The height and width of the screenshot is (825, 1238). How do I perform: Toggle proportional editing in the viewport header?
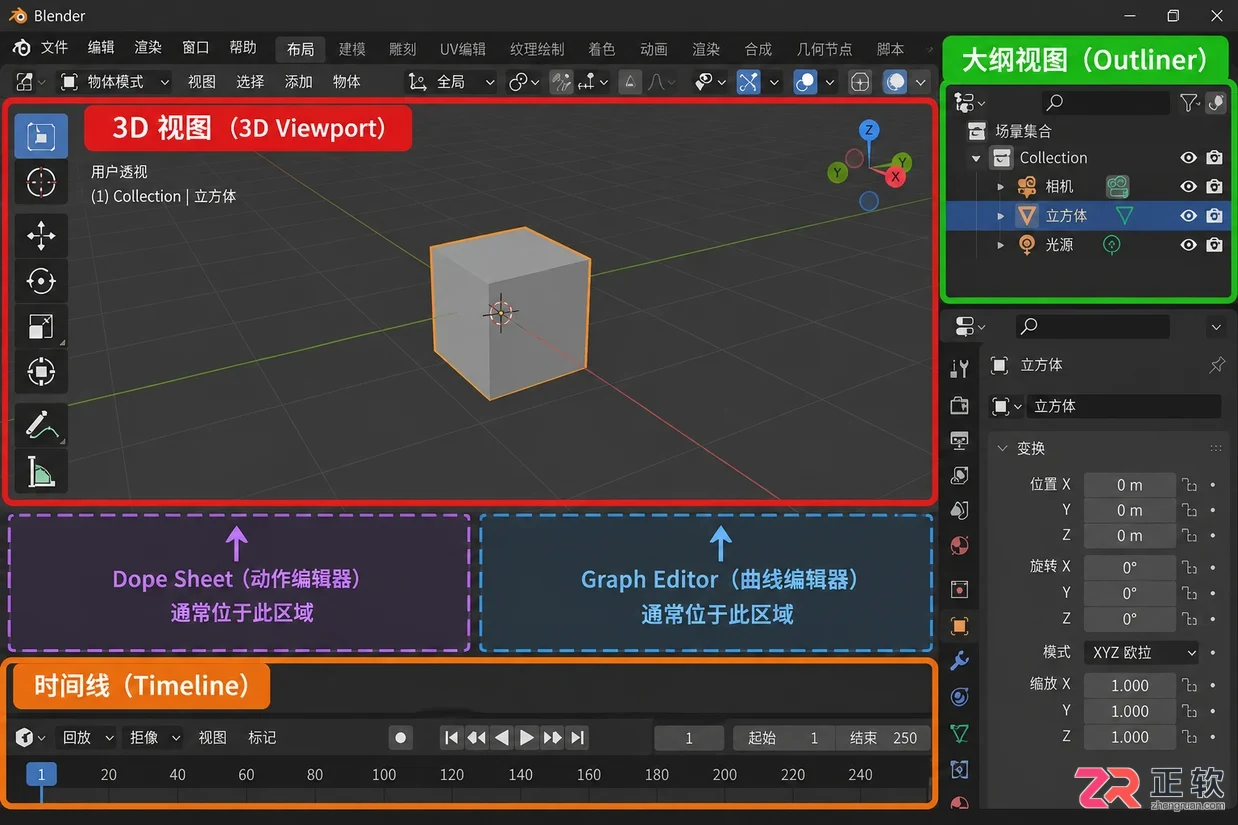tap(630, 82)
